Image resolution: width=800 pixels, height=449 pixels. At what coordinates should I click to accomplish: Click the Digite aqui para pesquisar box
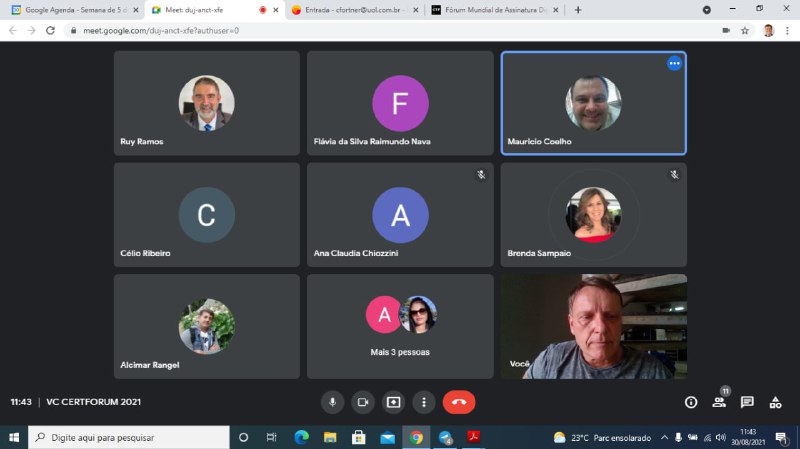pos(129,437)
